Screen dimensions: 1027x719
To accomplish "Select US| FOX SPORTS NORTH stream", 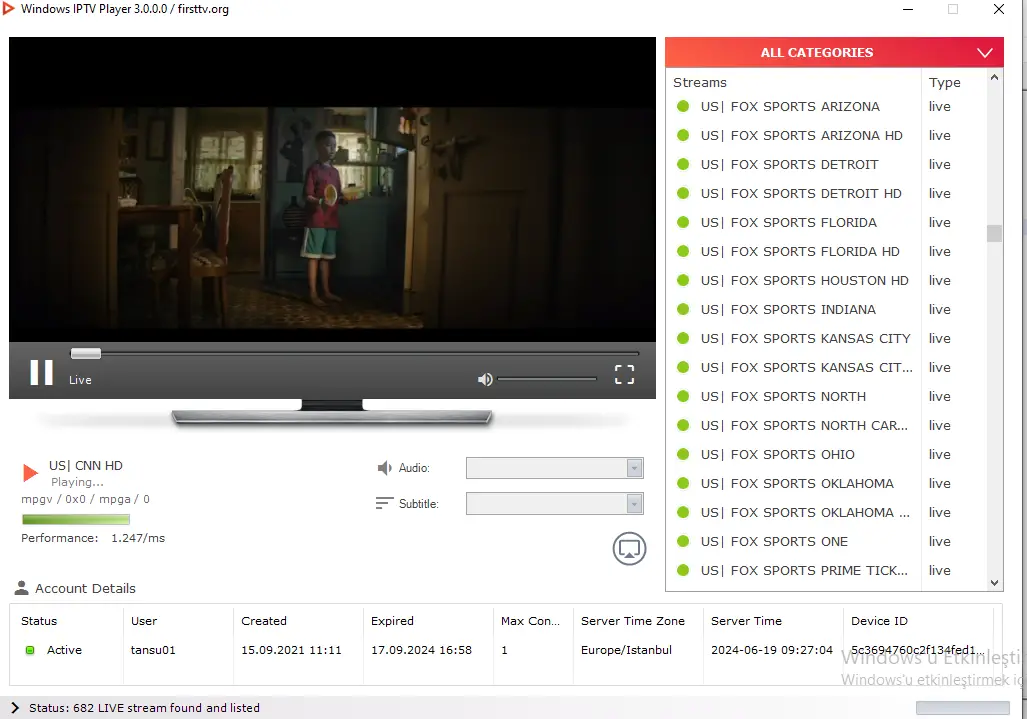I will 783,397.
